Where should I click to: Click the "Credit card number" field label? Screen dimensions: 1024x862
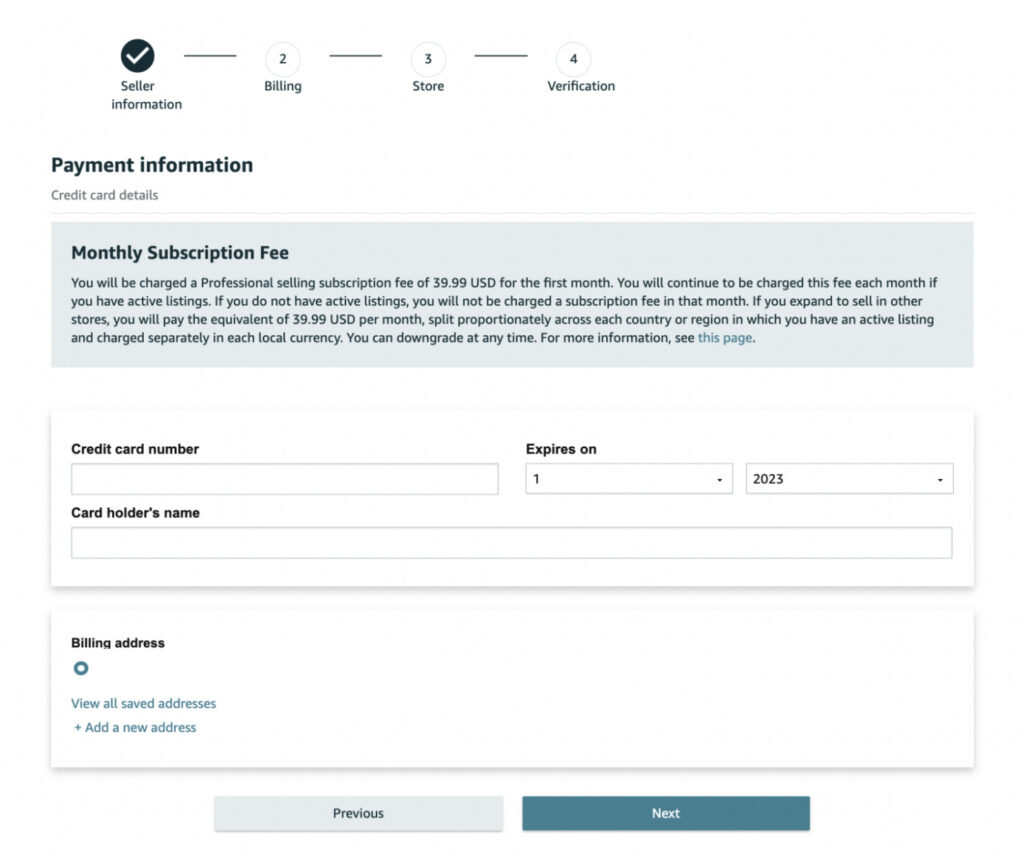tap(135, 449)
